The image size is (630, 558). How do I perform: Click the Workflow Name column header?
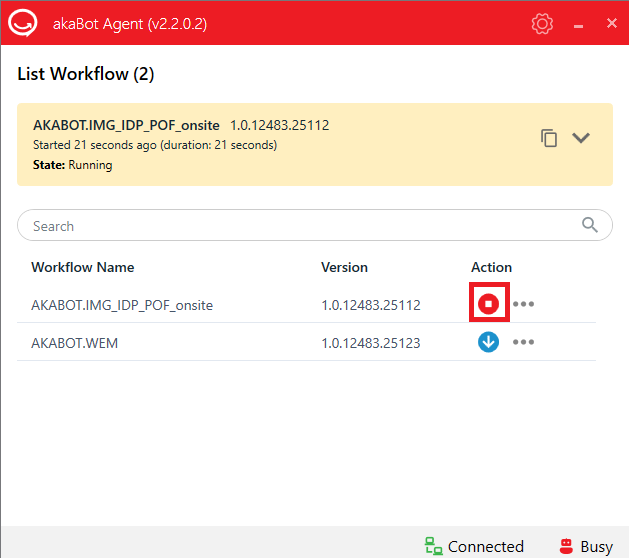pos(83,267)
